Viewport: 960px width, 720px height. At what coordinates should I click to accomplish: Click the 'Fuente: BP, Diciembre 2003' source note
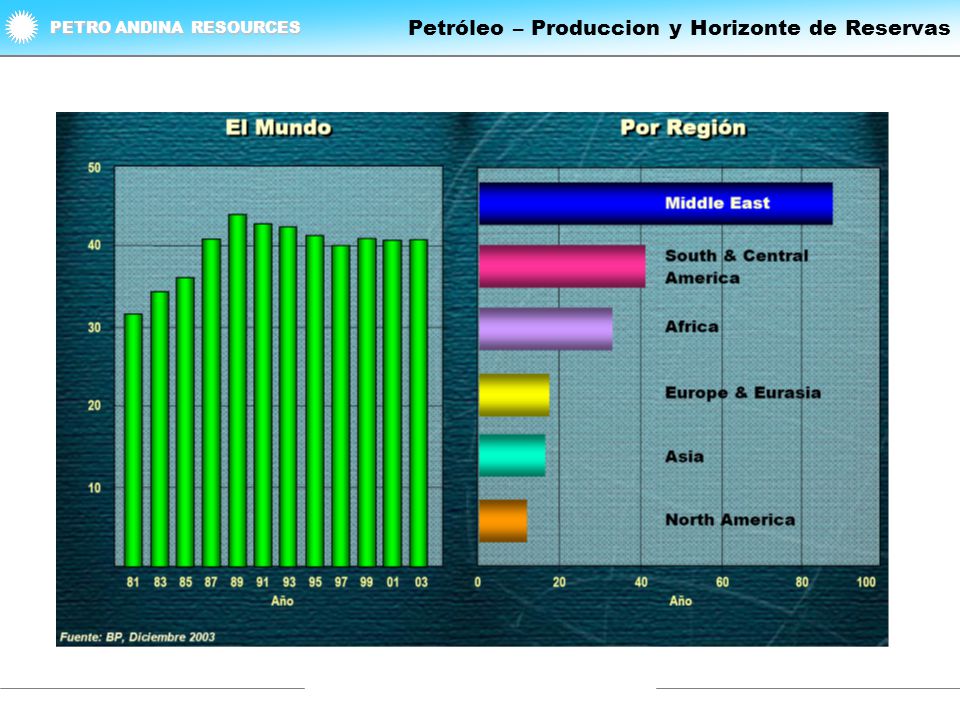point(138,637)
